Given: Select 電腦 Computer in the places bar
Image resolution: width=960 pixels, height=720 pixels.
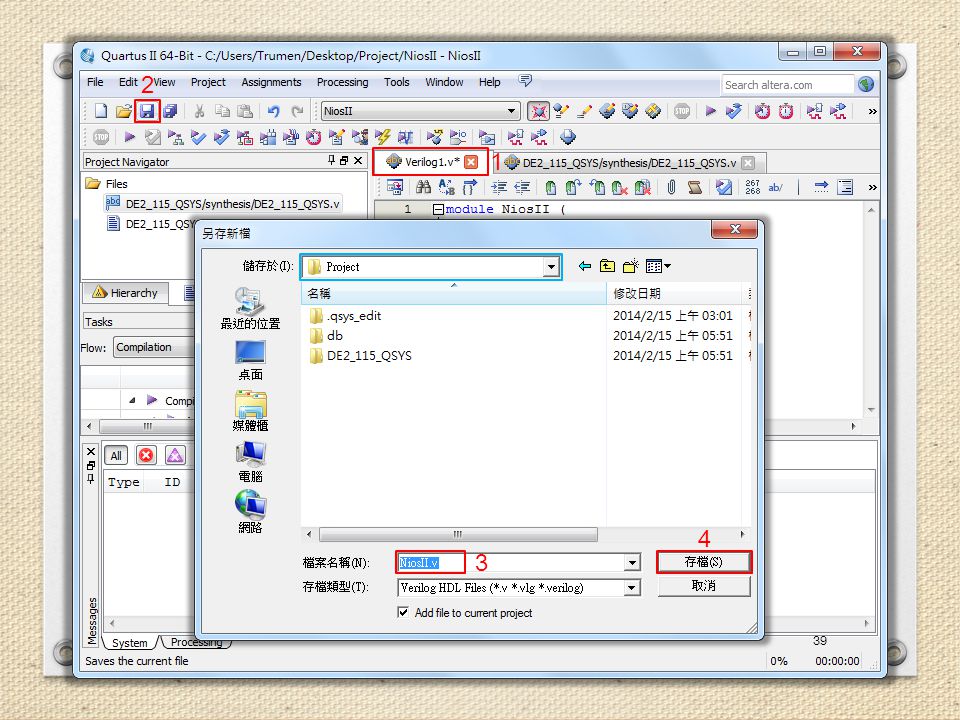Looking at the screenshot, I should click(250, 461).
